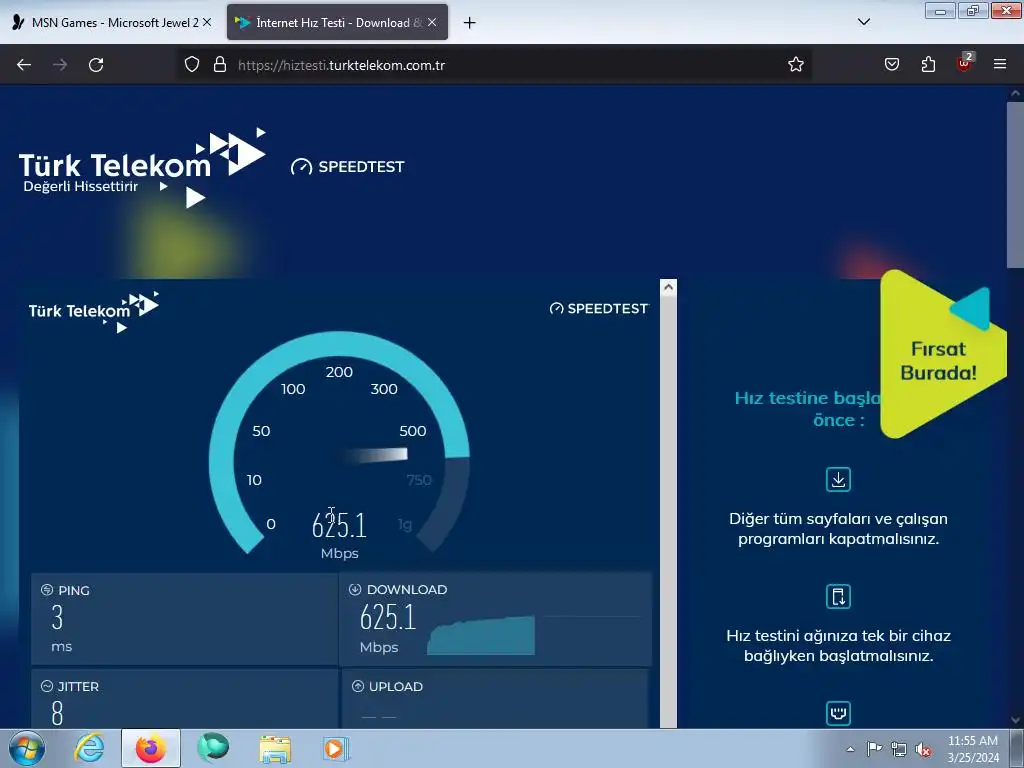Click the widget scrollbar up arrow
This screenshot has height=768, width=1024.
pos(668,287)
